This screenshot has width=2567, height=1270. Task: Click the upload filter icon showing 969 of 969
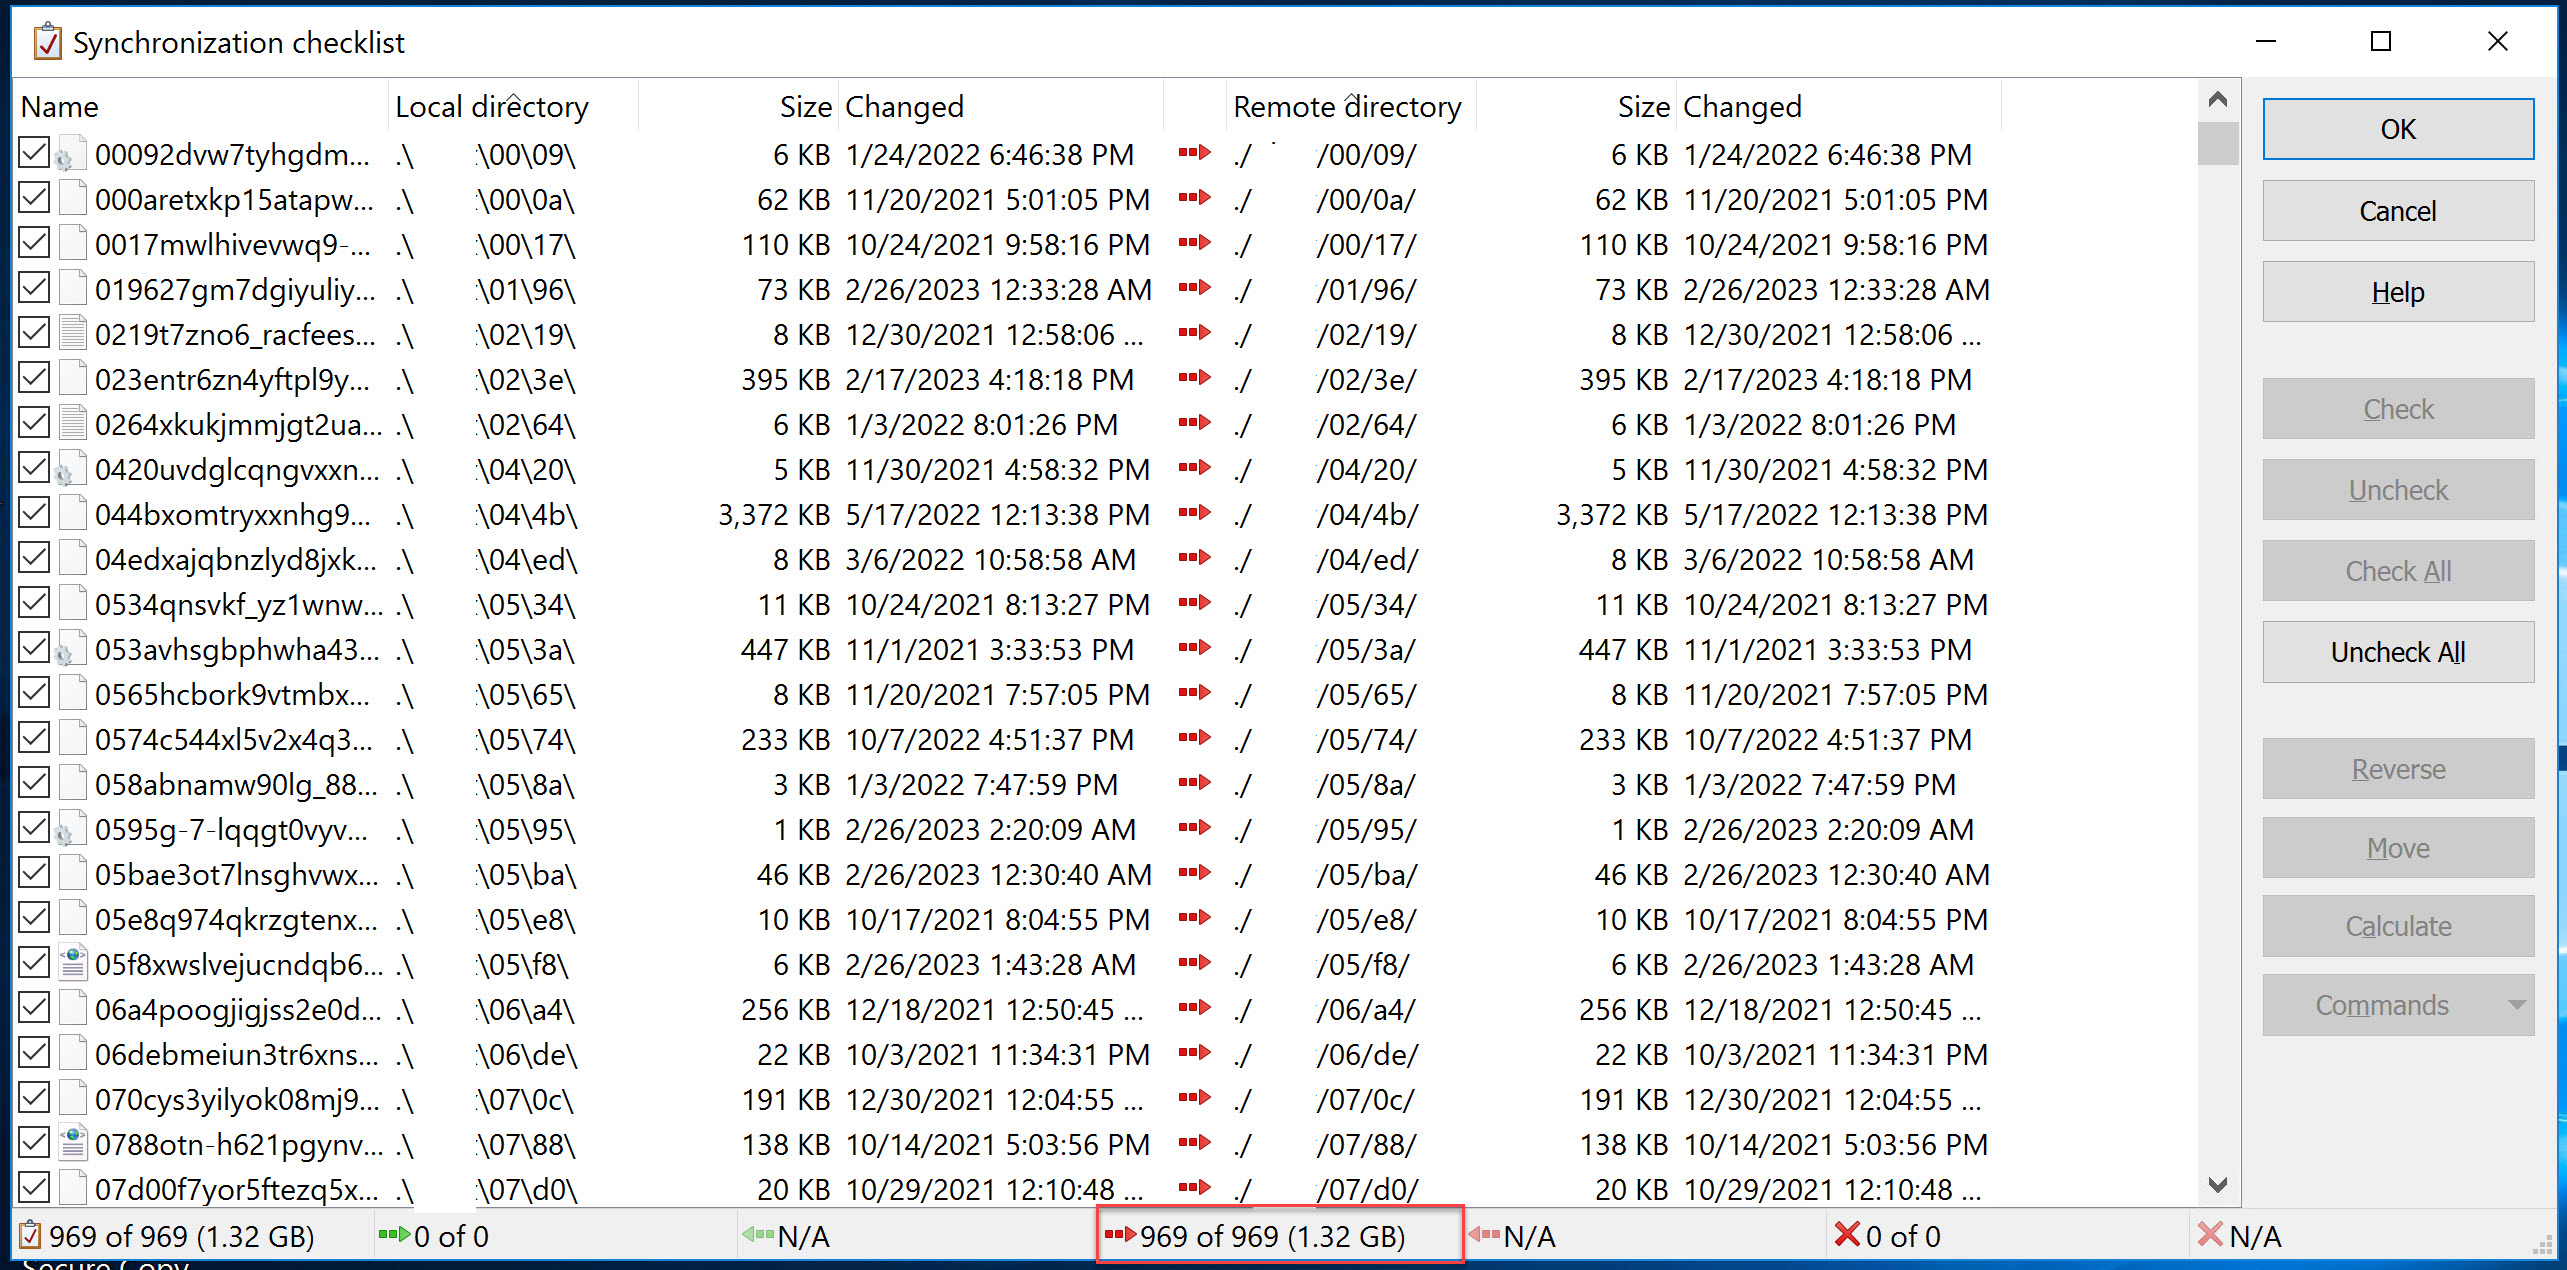pyautogui.click(x=1120, y=1235)
